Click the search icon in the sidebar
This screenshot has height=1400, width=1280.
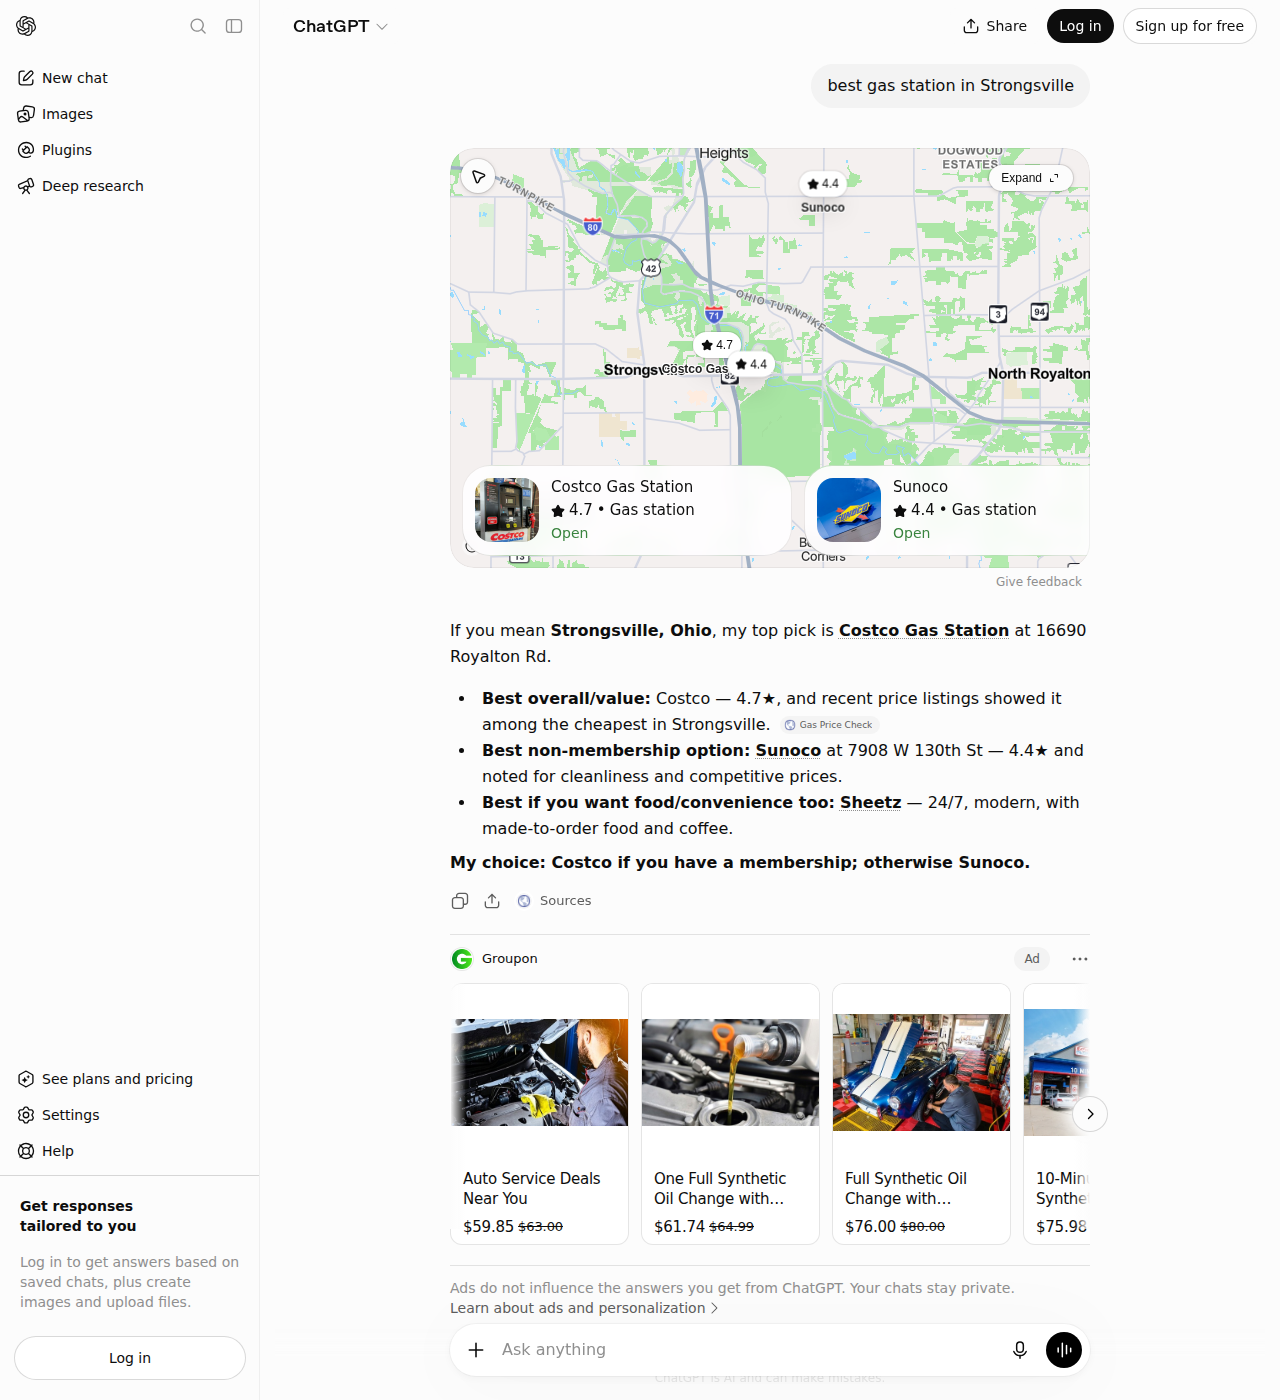(x=198, y=26)
